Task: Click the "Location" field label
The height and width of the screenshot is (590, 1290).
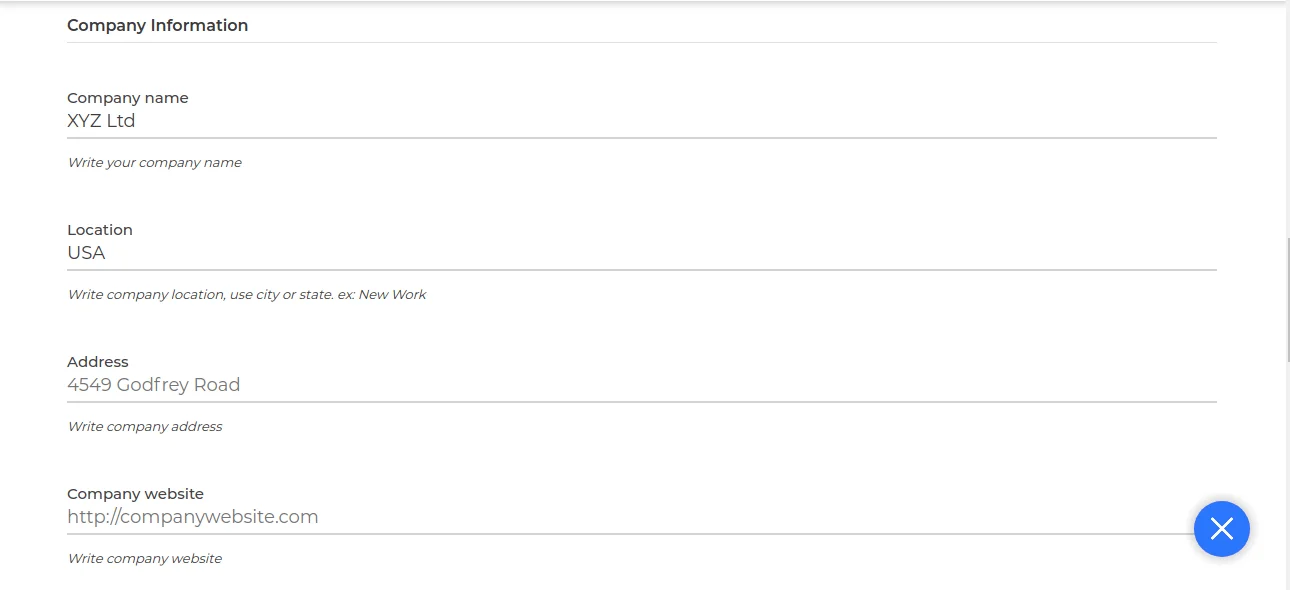Action: coord(99,230)
